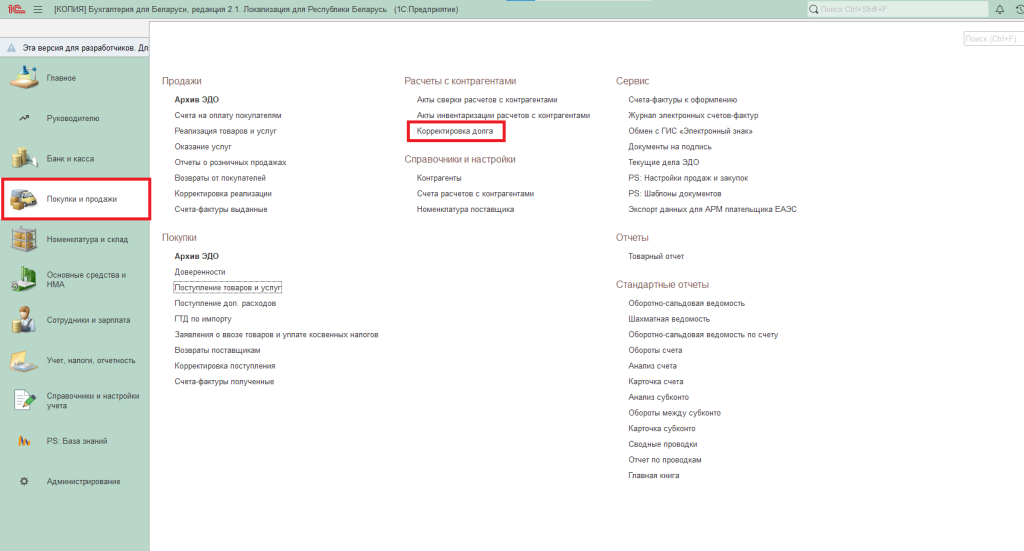Open the Товарный отчет link
The height and width of the screenshot is (551, 1024).
pyautogui.click(x=656, y=256)
